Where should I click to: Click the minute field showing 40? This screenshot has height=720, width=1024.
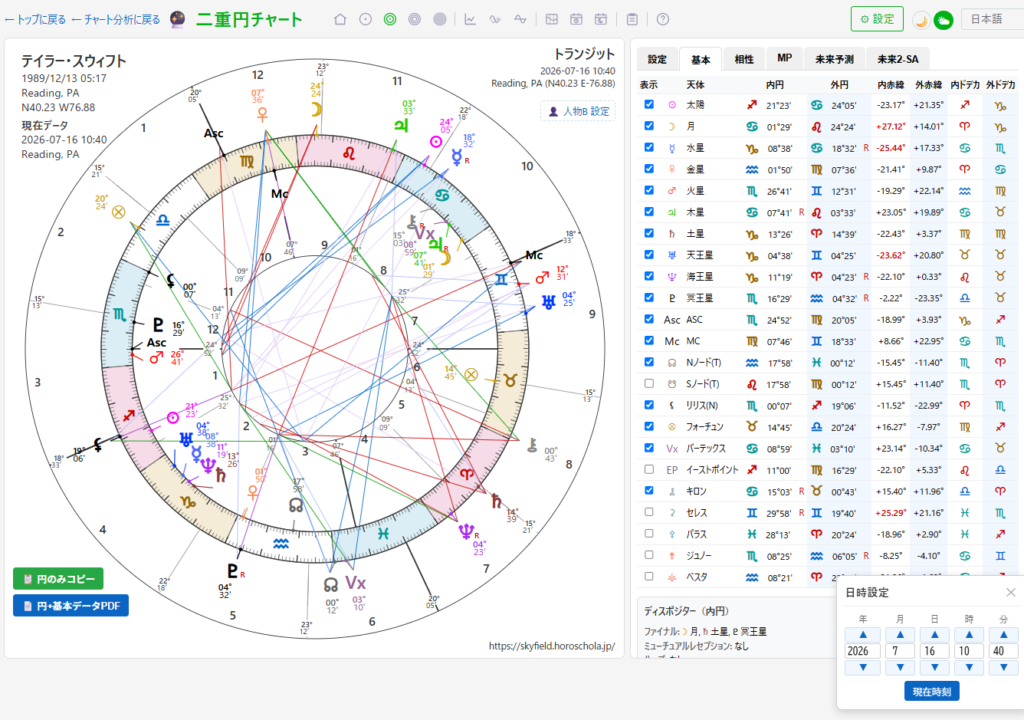point(1004,651)
